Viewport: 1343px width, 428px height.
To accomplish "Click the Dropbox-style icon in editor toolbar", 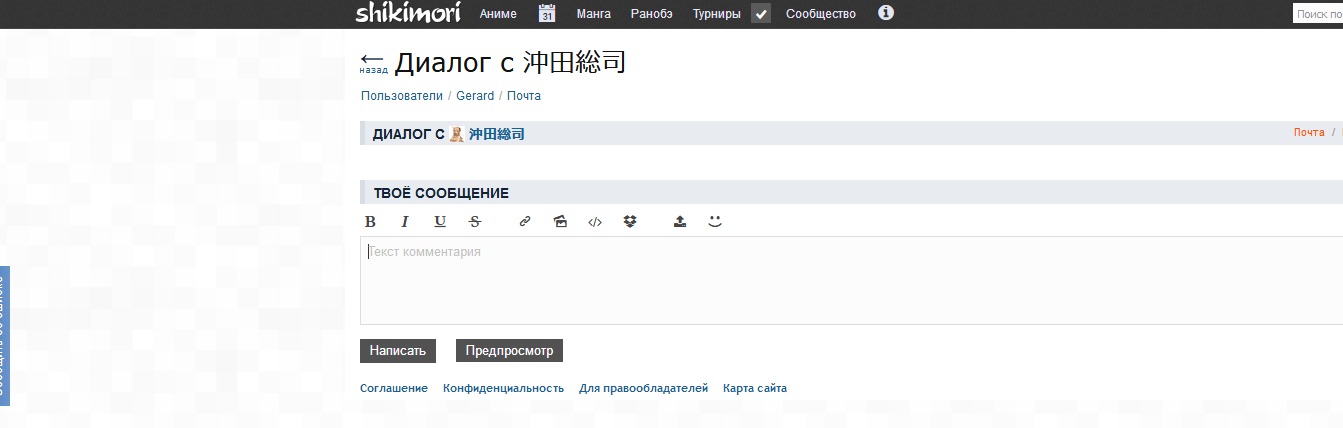I will coord(630,222).
